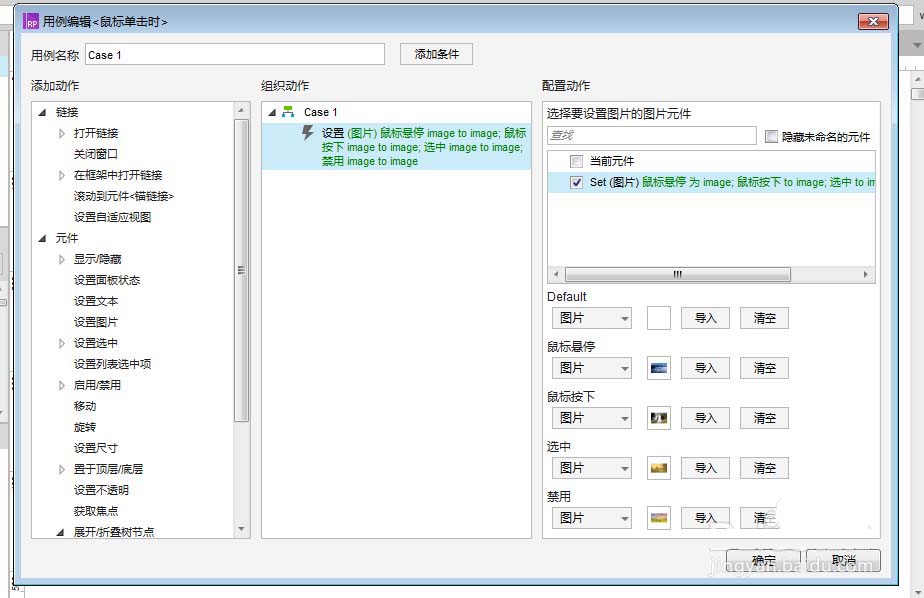This screenshot has height=598, width=924.
Task: Expand the 启用/禁用 action
Action: tap(61, 385)
